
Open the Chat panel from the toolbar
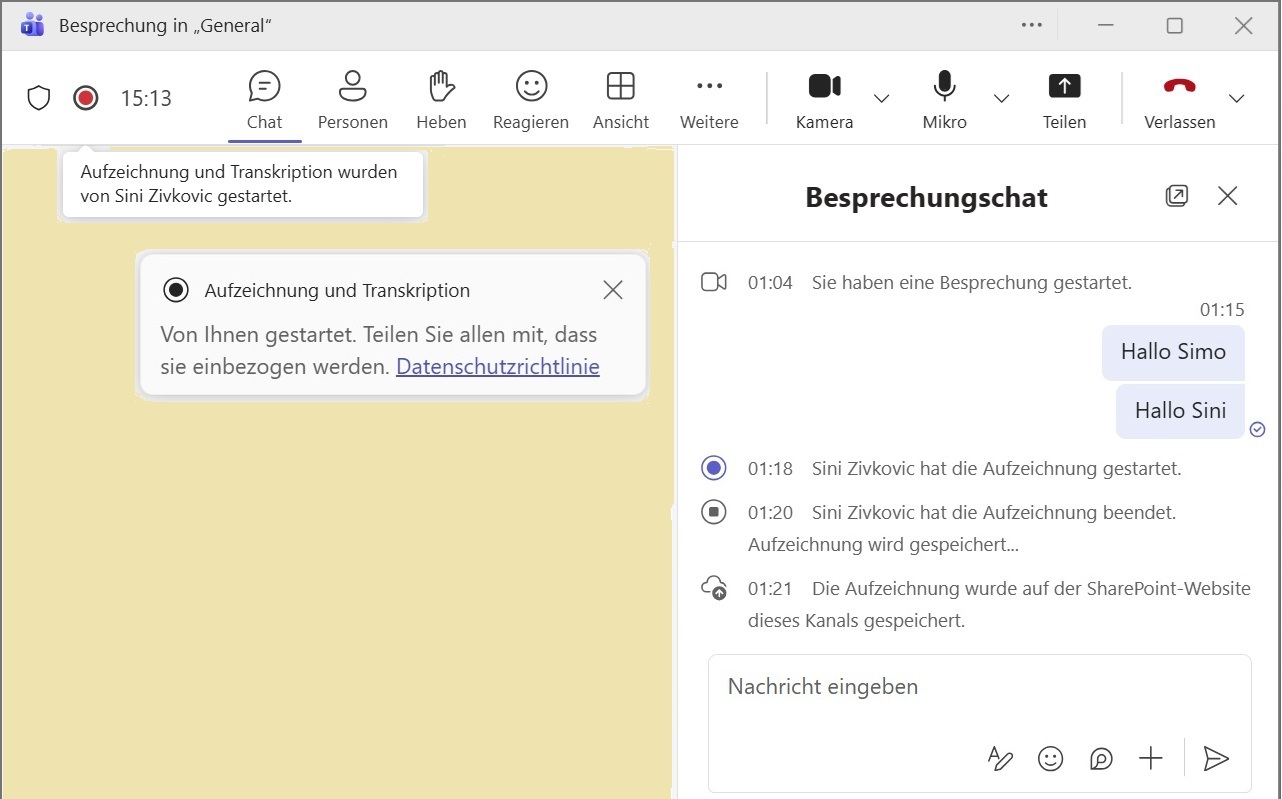click(264, 97)
